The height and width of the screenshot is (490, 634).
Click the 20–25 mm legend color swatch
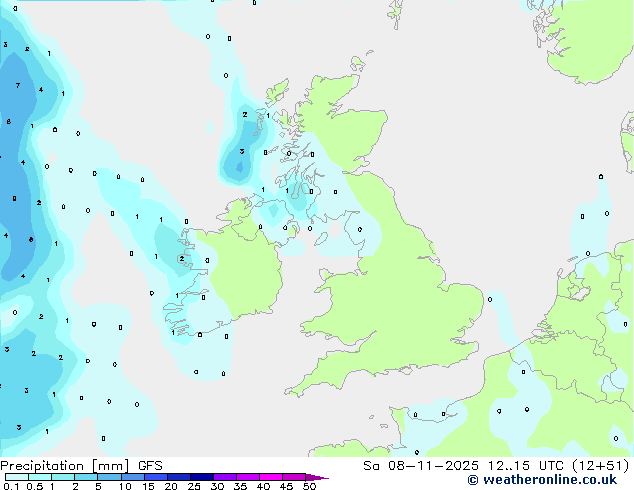click(x=178, y=477)
